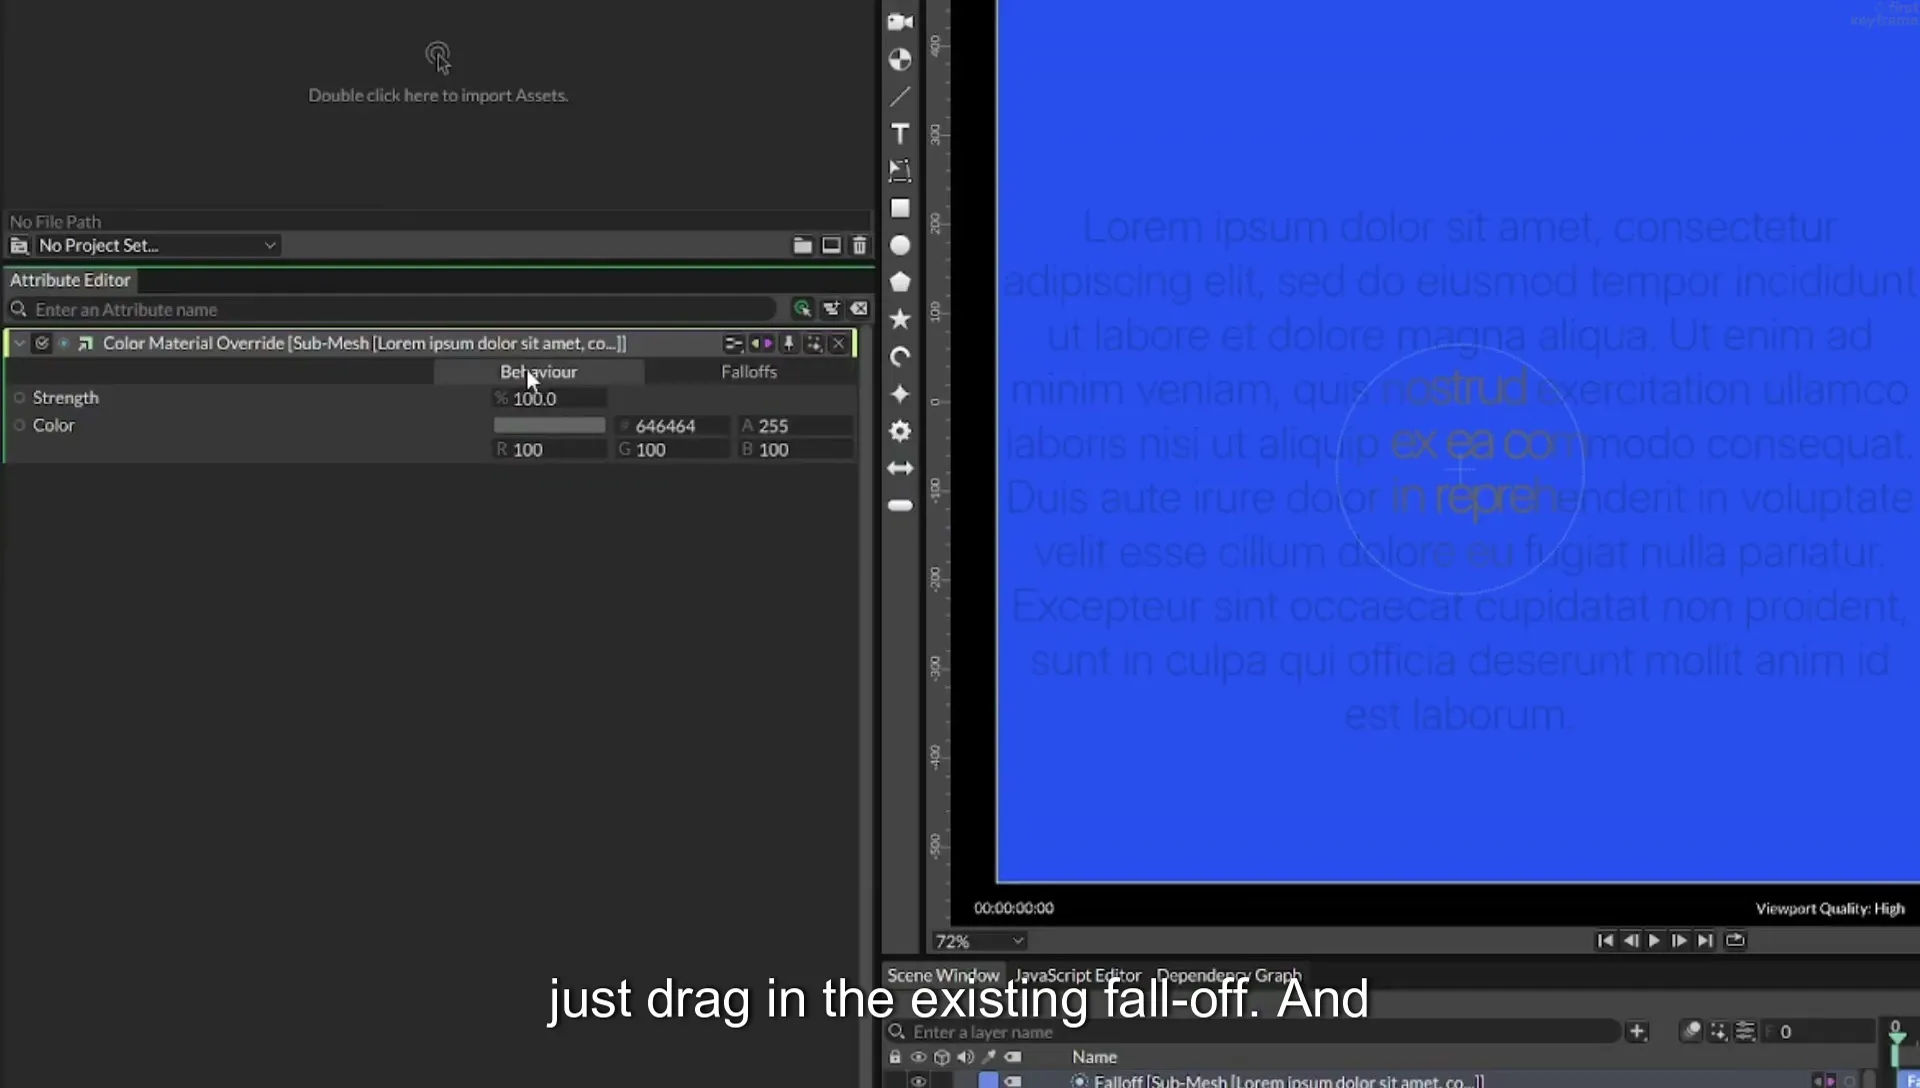Collapse the Color Material Override section
The height and width of the screenshot is (1088, 1920).
[19, 343]
